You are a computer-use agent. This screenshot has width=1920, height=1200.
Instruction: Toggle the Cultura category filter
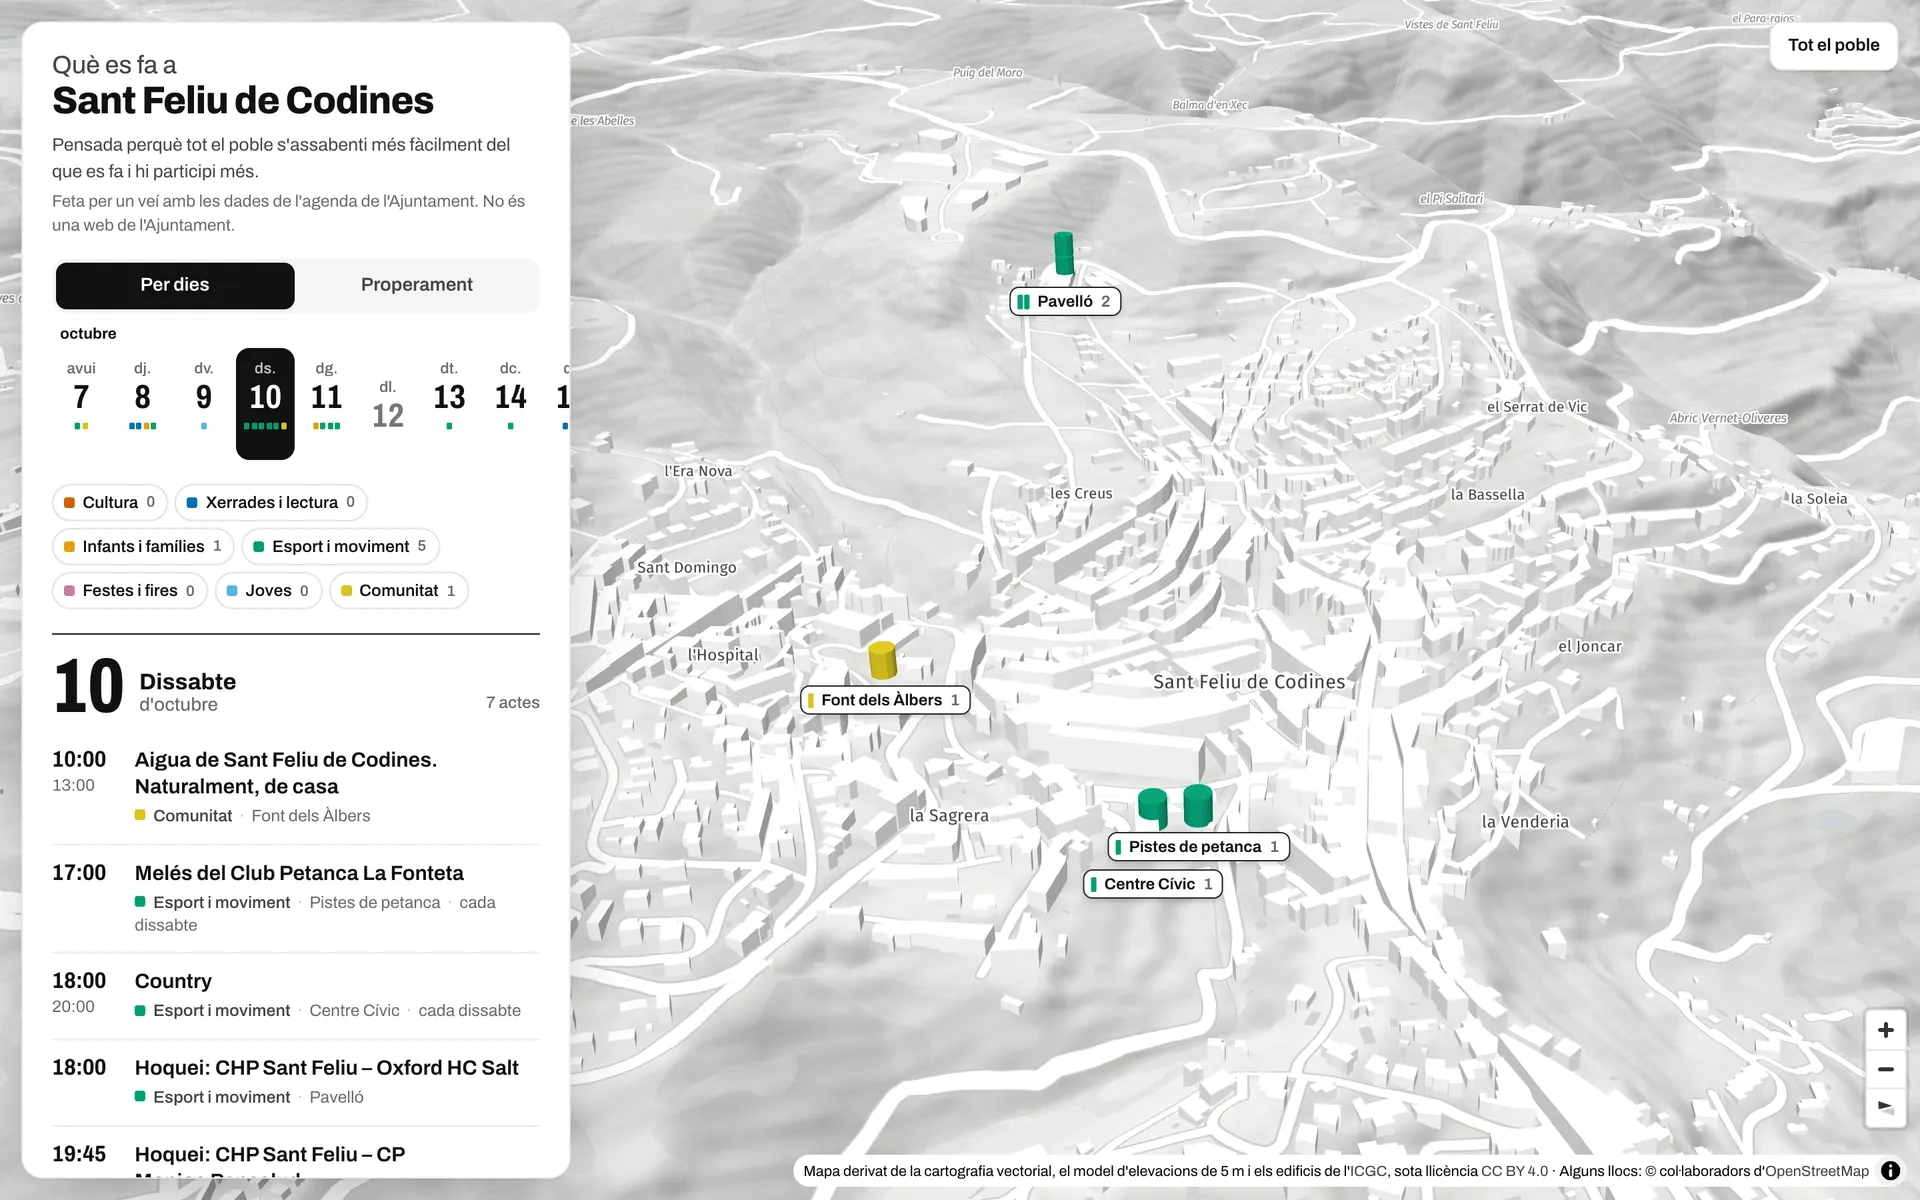(110, 502)
